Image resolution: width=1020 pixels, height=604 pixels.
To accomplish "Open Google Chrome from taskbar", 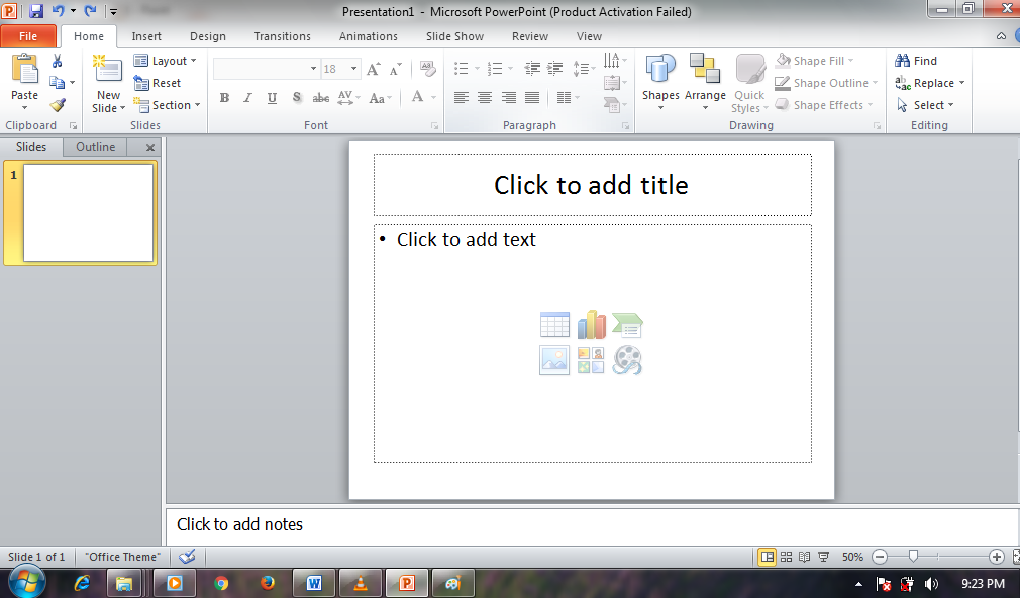I will click(x=221, y=583).
